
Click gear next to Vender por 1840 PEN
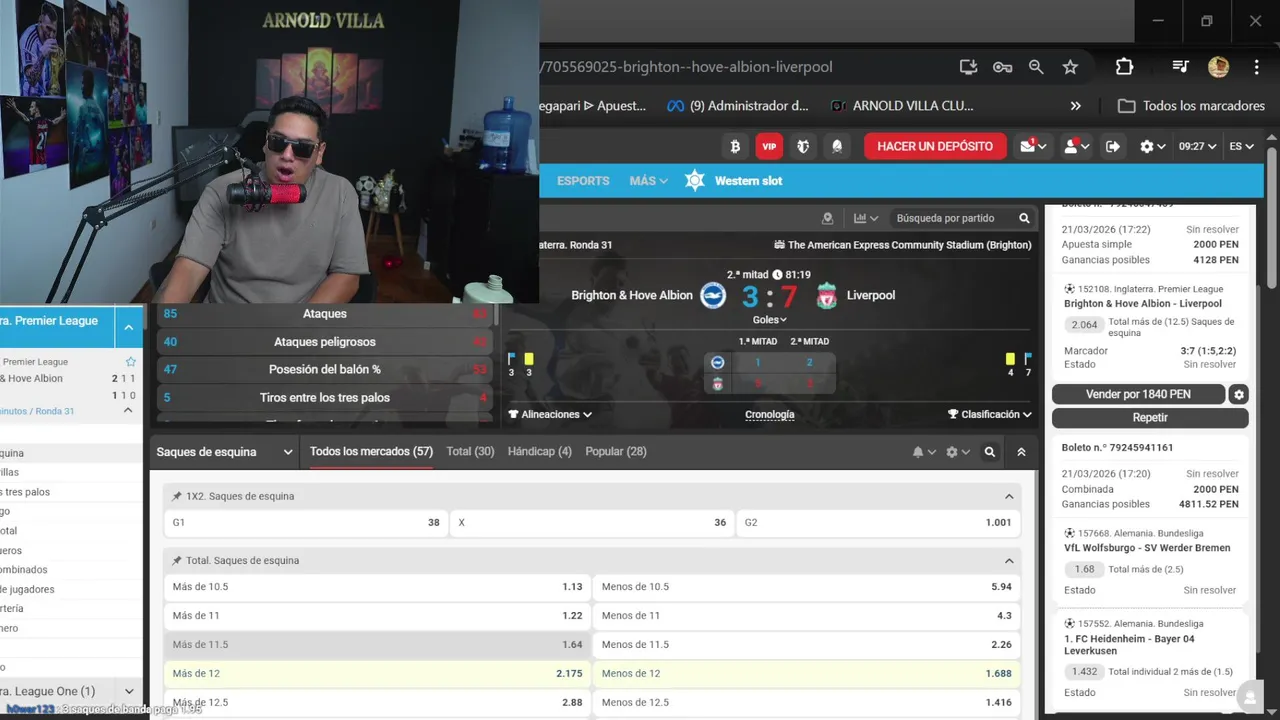tap(1239, 394)
